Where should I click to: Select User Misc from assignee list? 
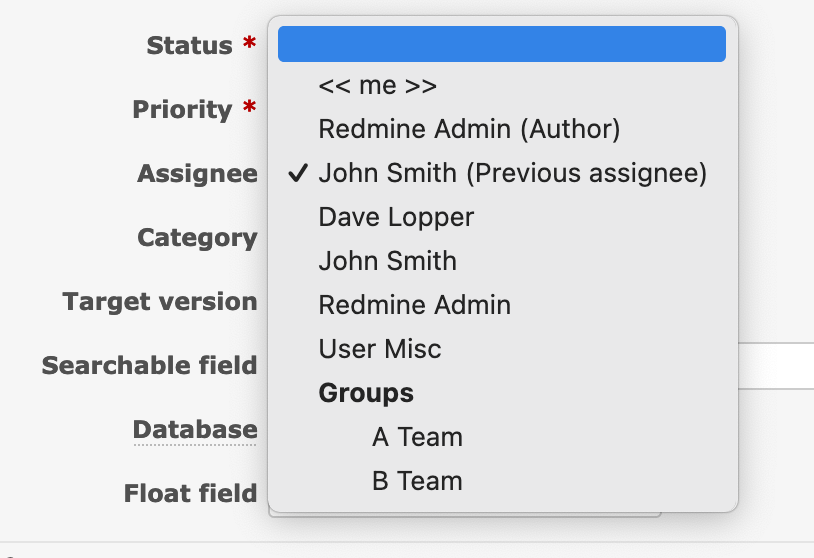[379, 349]
